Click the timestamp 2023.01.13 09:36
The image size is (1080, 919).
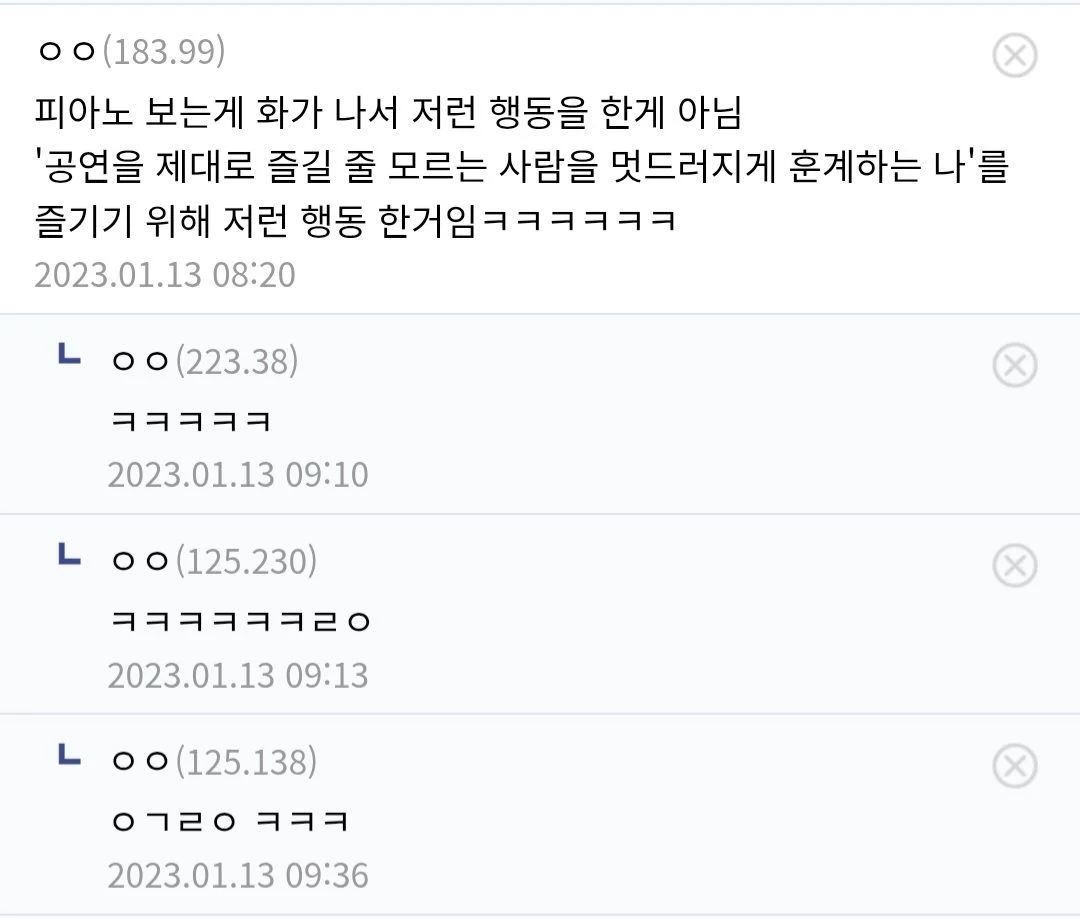pyautogui.click(x=238, y=876)
